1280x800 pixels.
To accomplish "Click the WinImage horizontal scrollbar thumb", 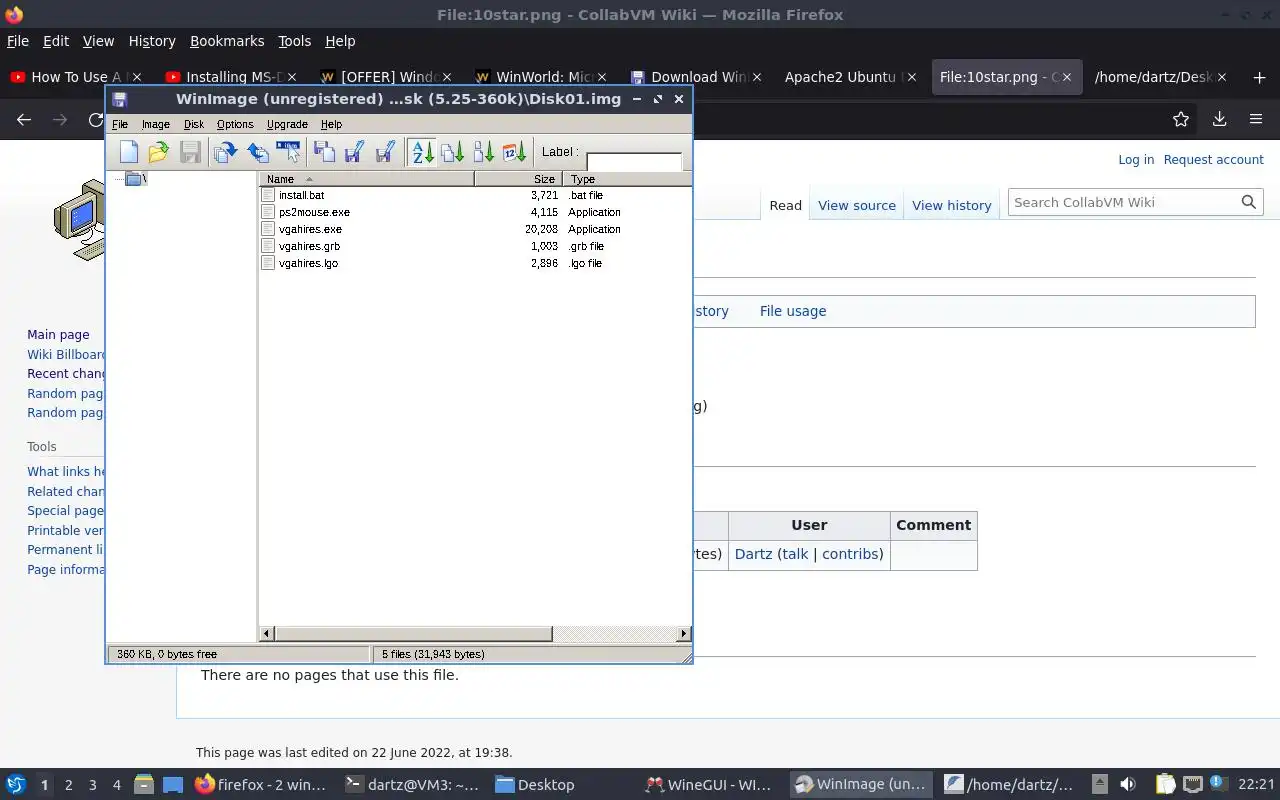I will point(413,634).
